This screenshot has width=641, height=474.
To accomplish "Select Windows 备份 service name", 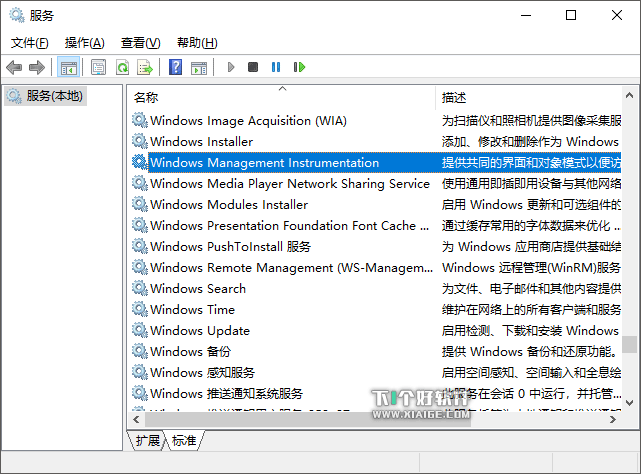I will tap(191, 352).
